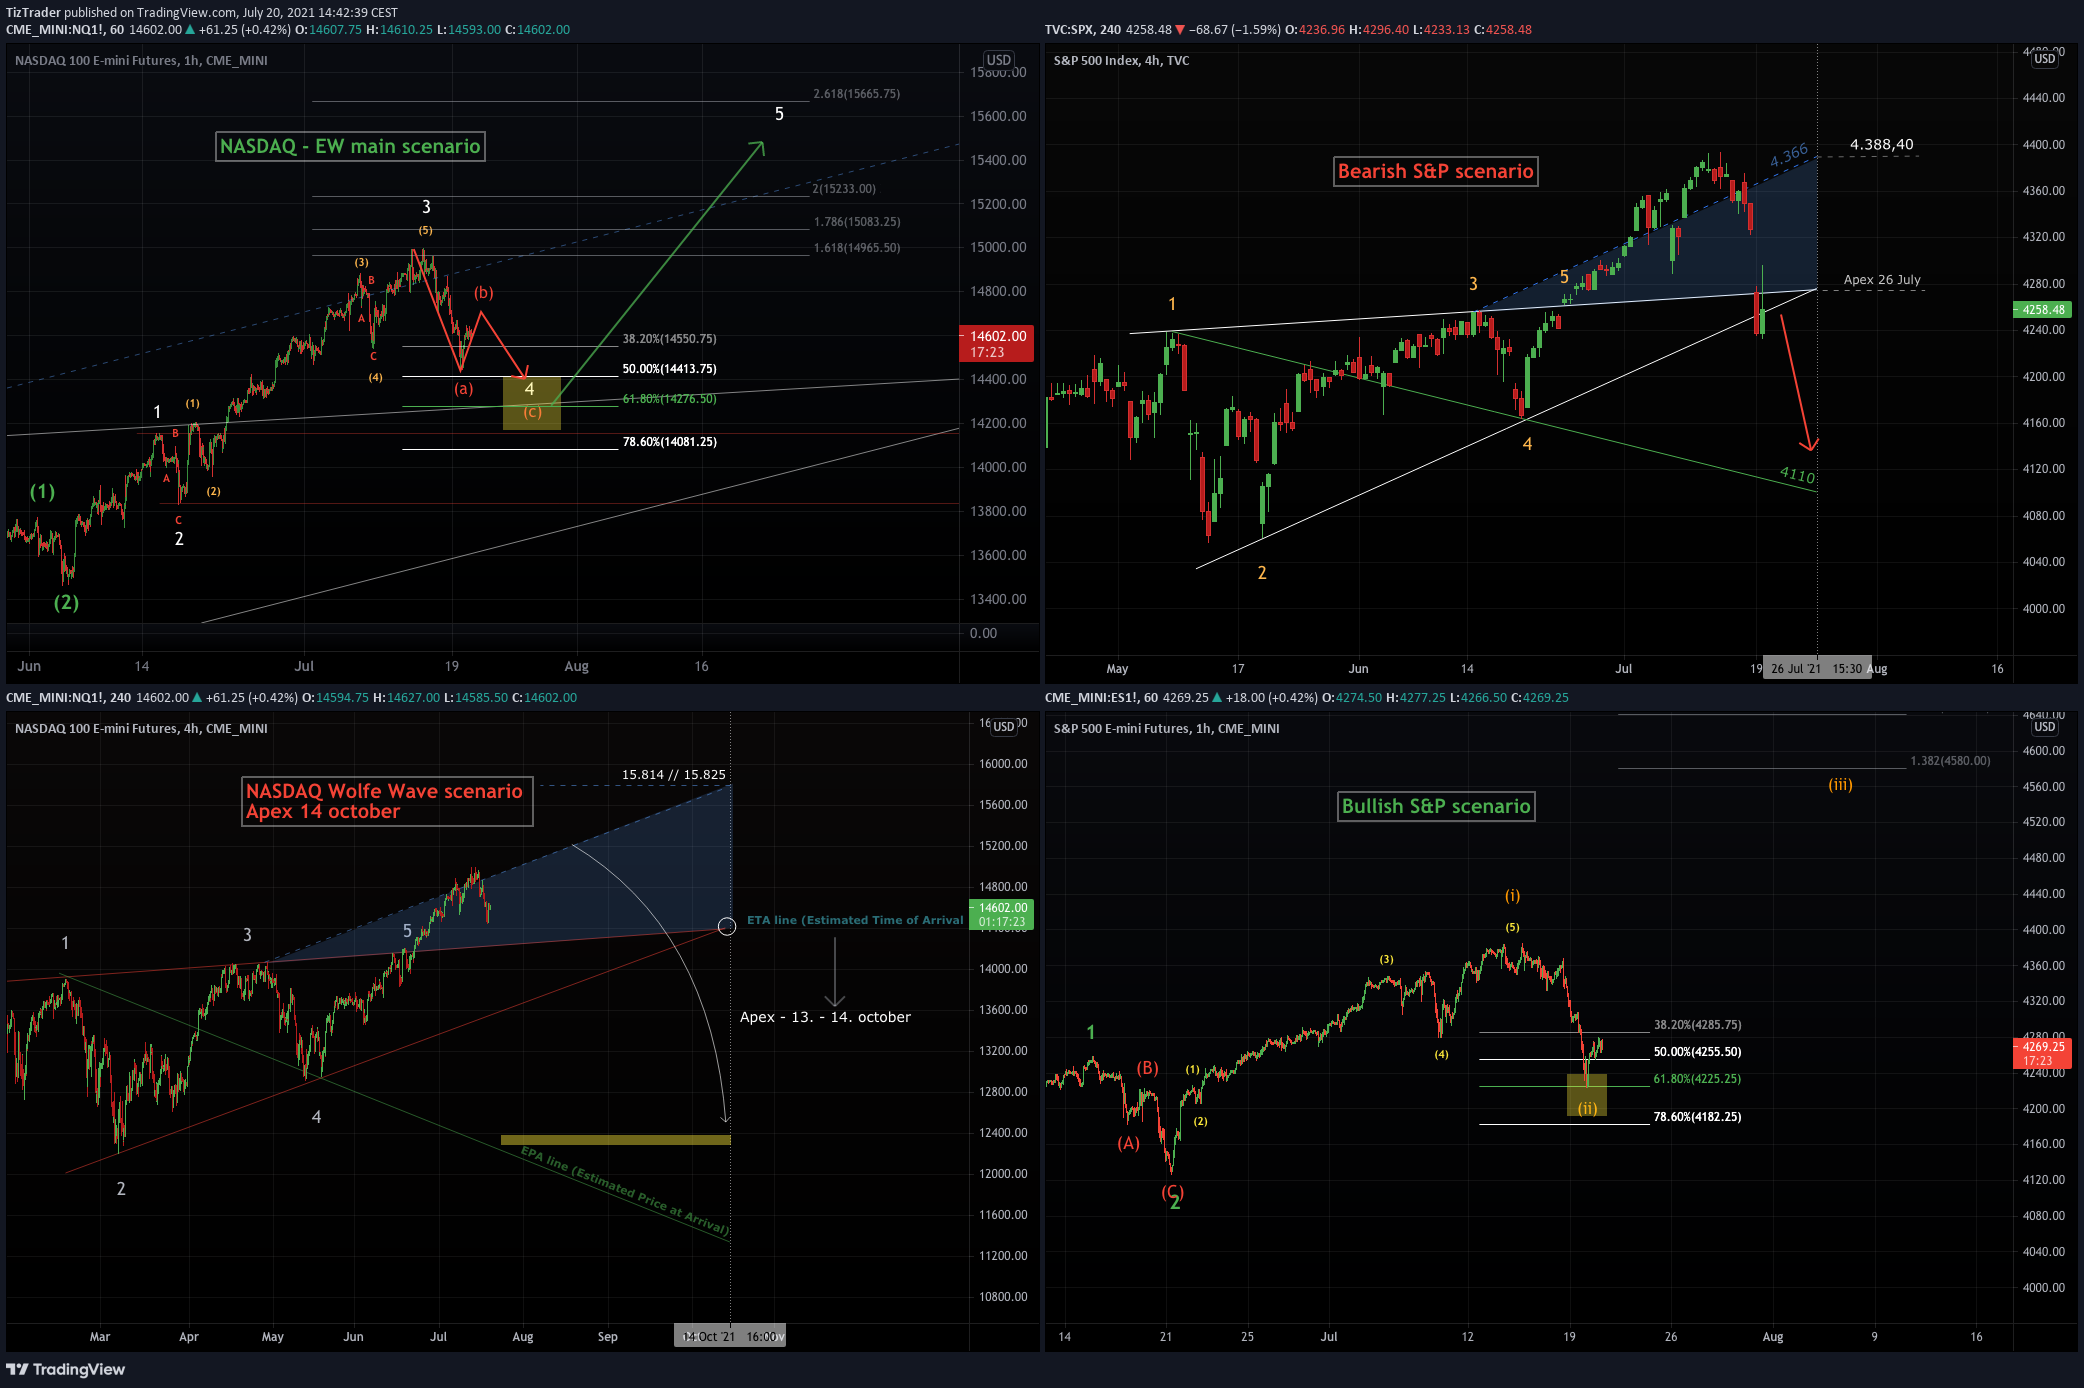Open USD currency selector on S&P 500 Index chart
This screenshot has width=2084, height=1388.
coord(2044,59)
